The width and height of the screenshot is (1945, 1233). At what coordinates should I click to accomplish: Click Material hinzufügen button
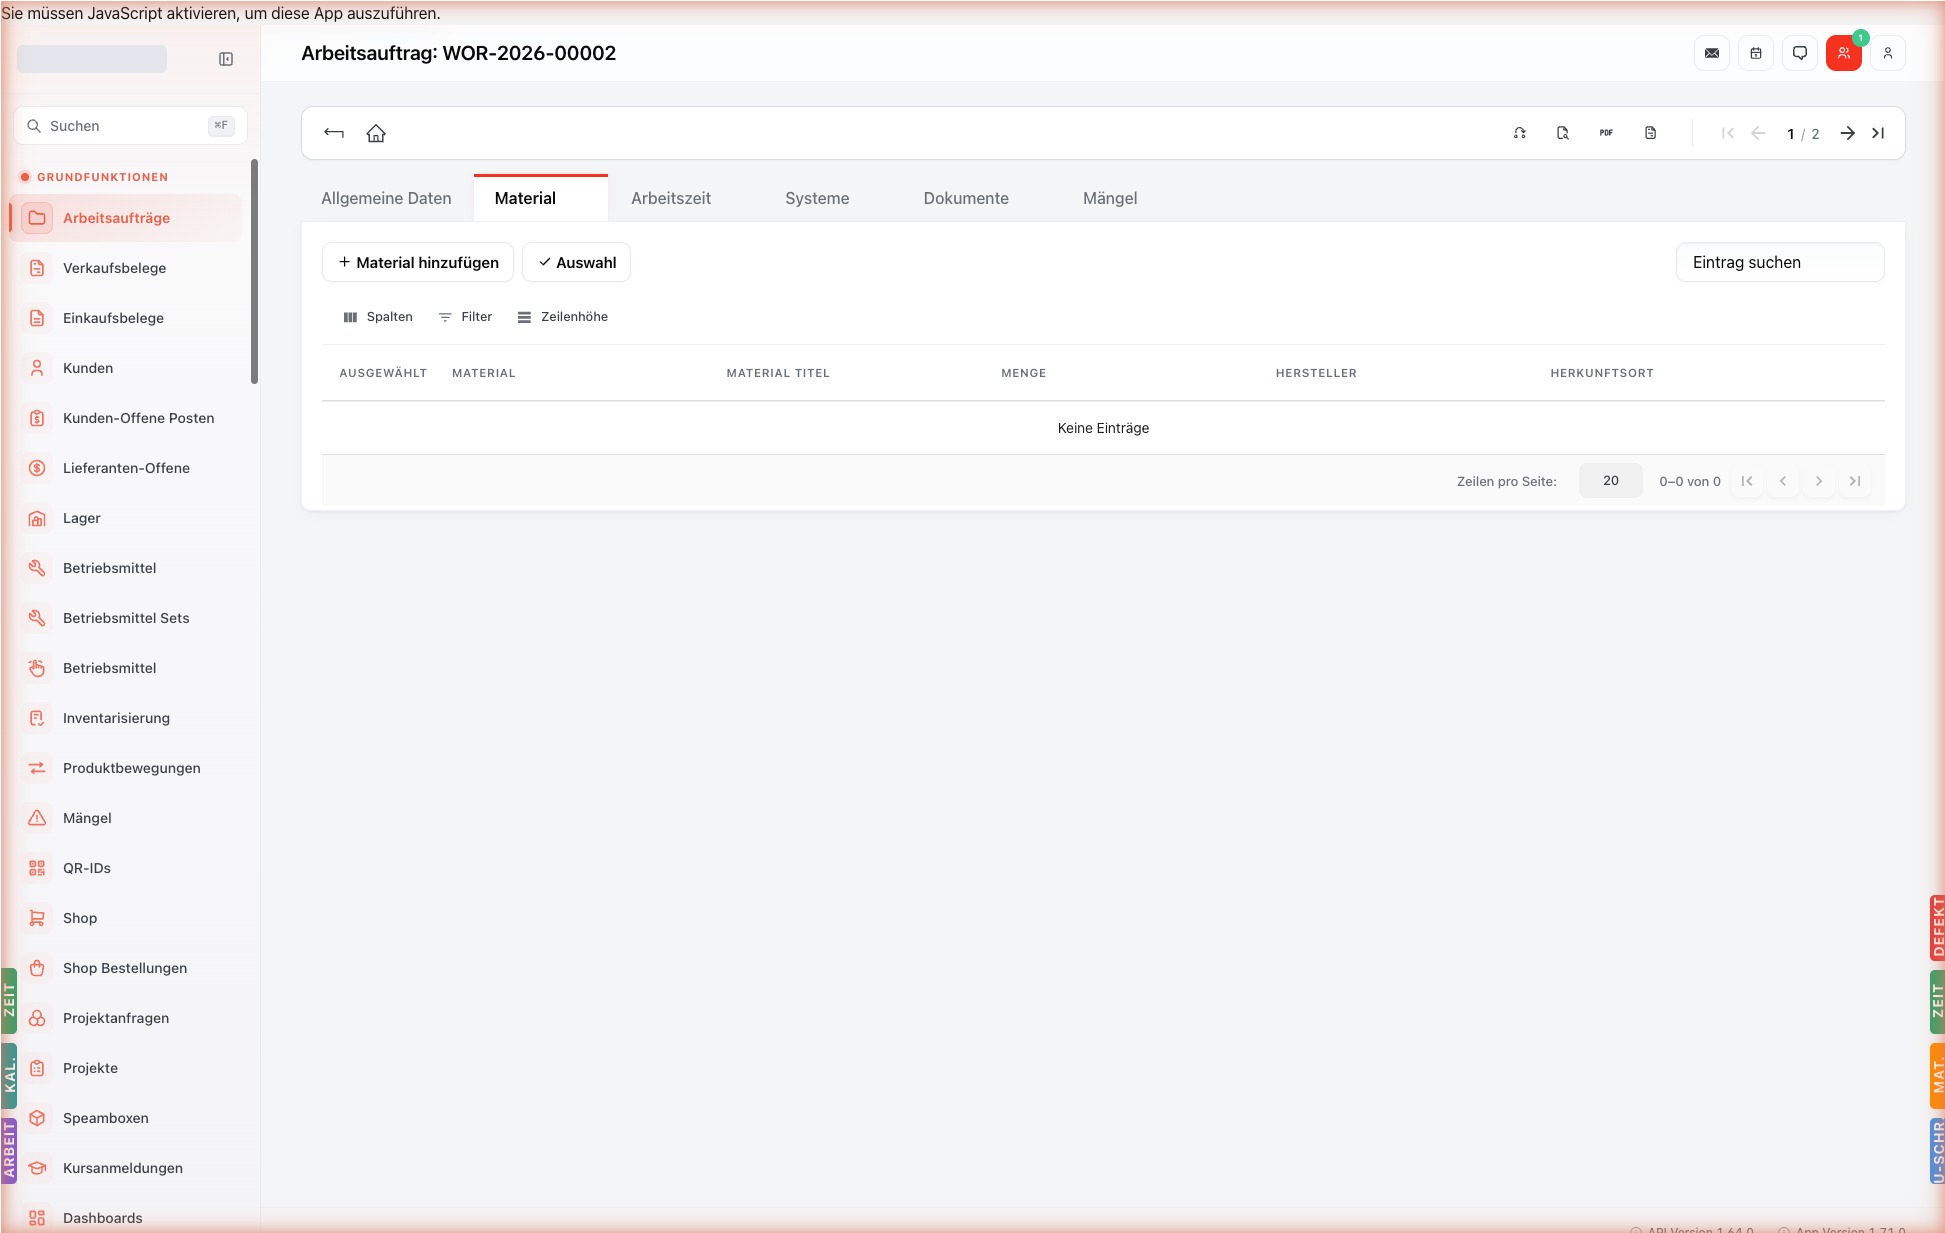[418, 262]
